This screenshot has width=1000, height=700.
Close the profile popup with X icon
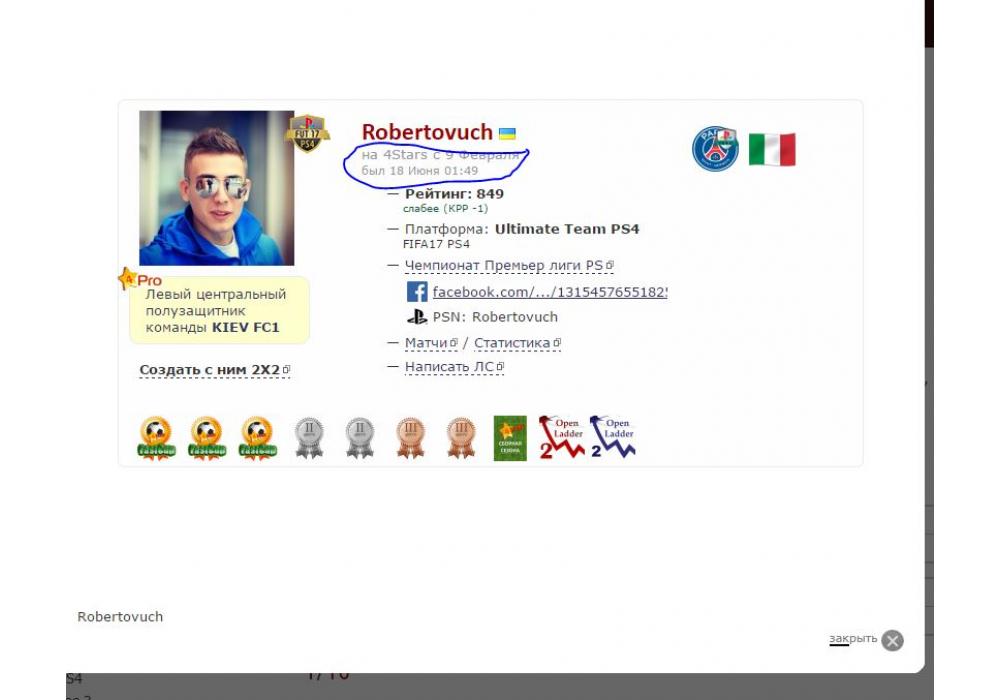pyautogui.click(x=892, y=640)
